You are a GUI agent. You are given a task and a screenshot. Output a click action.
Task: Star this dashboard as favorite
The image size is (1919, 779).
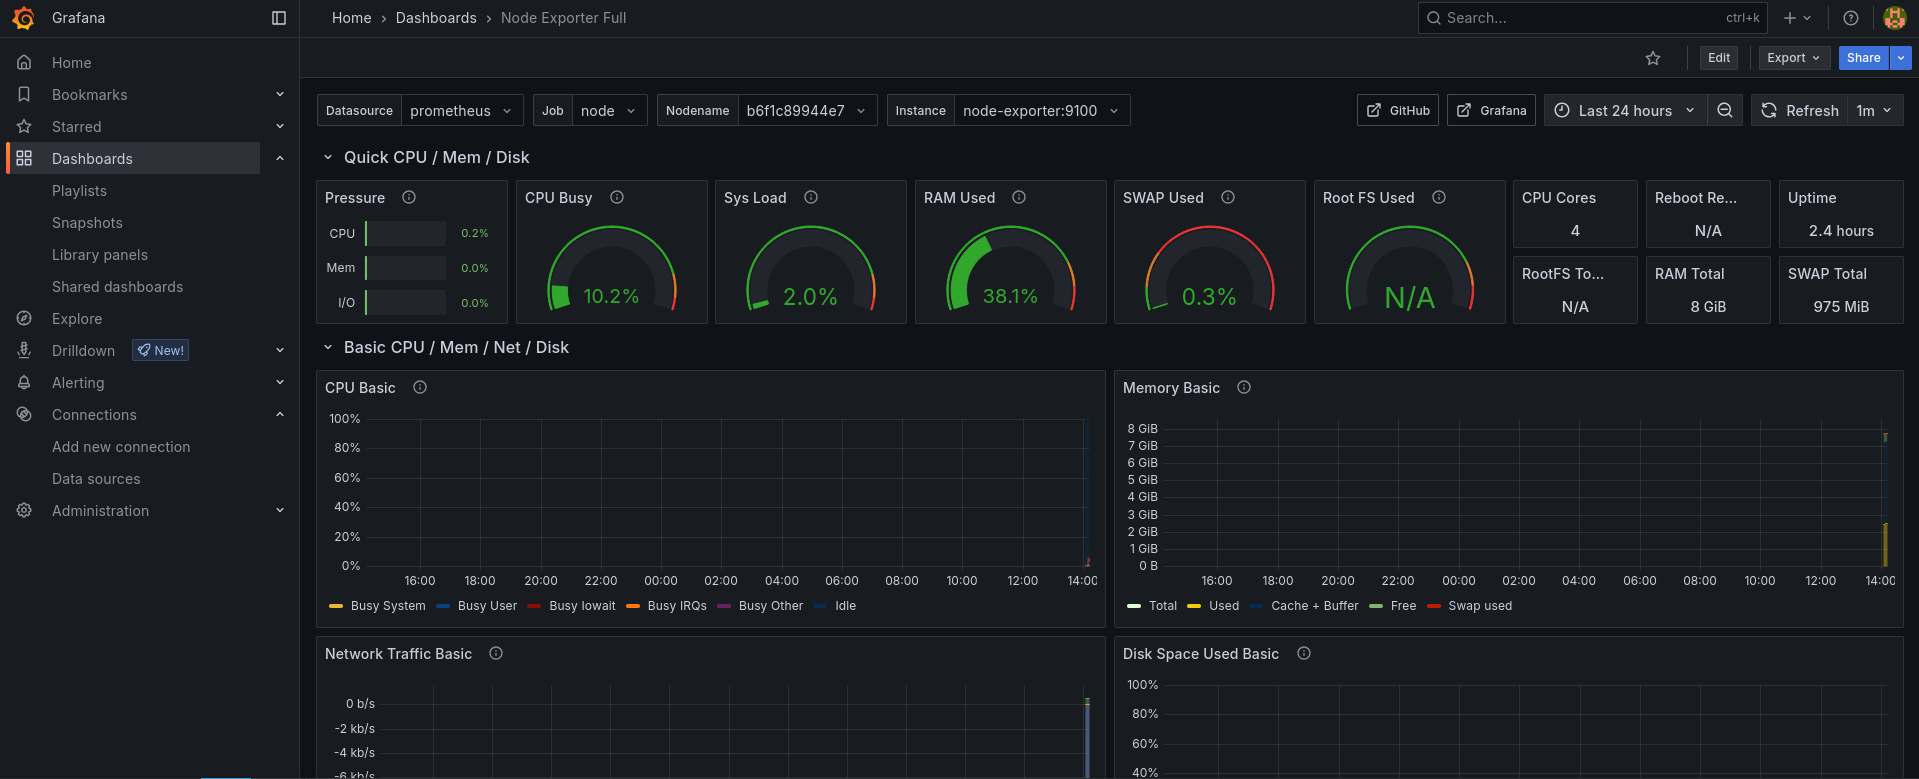(1653, 58)
